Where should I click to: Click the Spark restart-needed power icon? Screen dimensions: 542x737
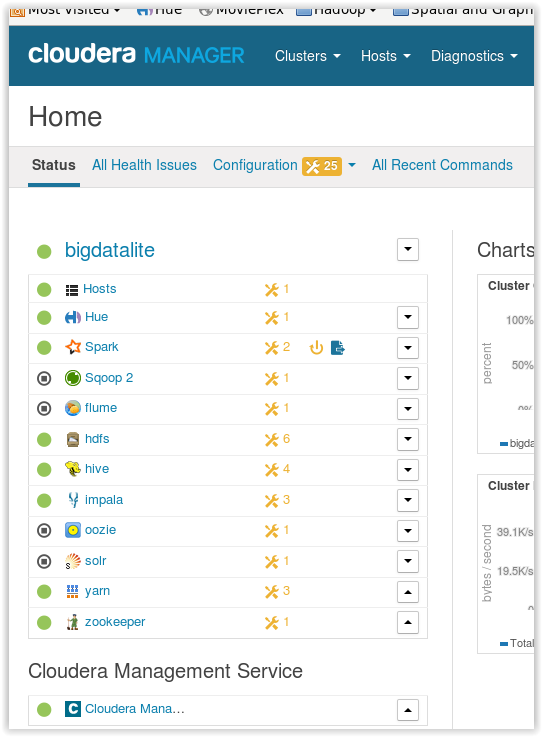click(x=316, y=348)
